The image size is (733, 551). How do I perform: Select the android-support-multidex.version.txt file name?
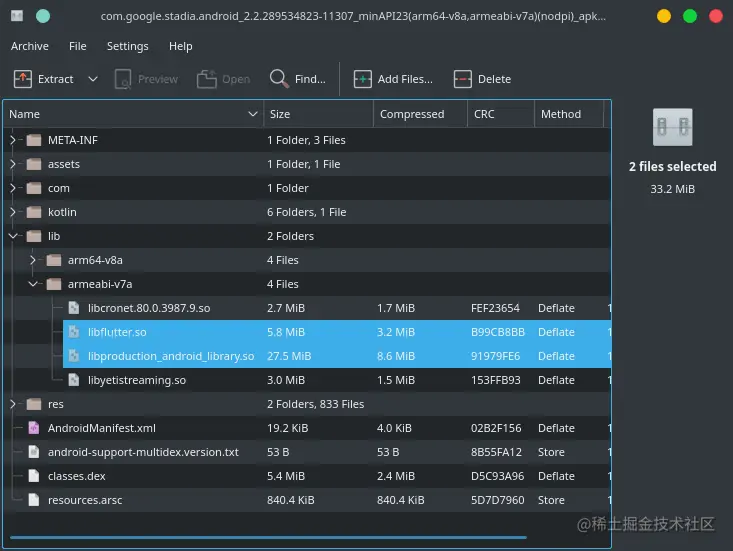coord(143,452)
